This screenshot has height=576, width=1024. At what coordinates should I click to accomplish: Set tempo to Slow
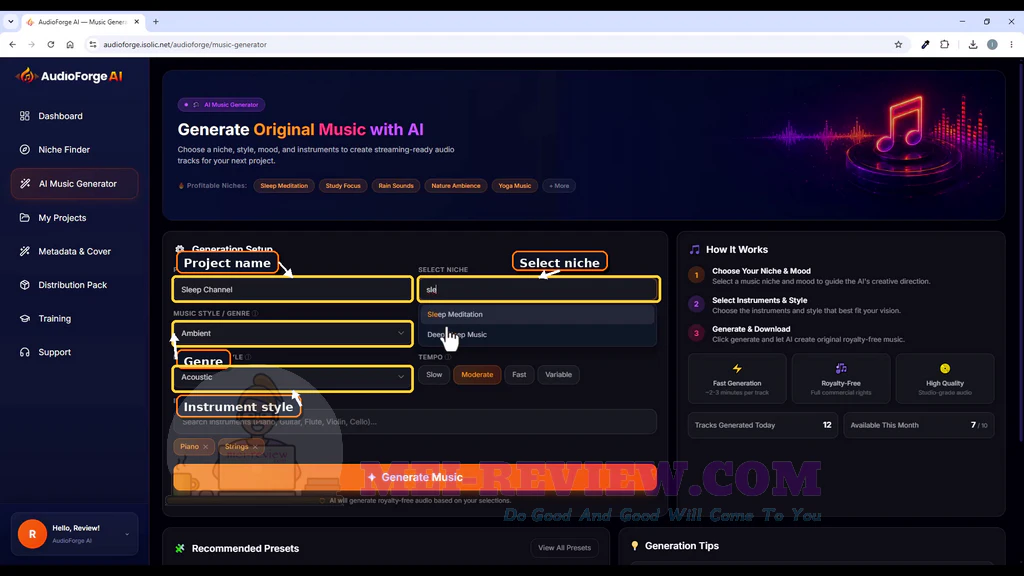434,375
